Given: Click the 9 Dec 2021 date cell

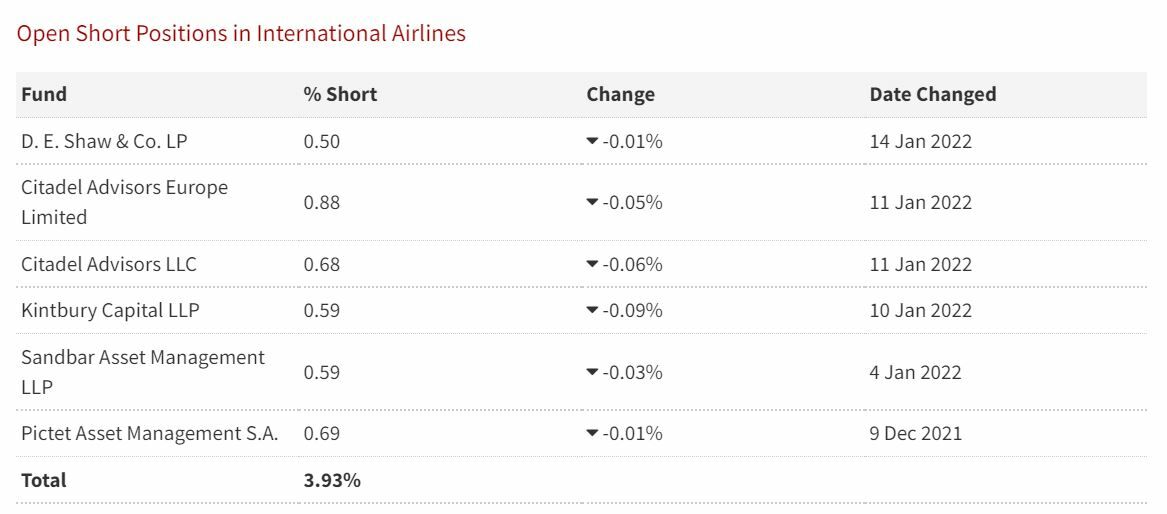Looking at the screenshot, I should (x=915, y=433).
